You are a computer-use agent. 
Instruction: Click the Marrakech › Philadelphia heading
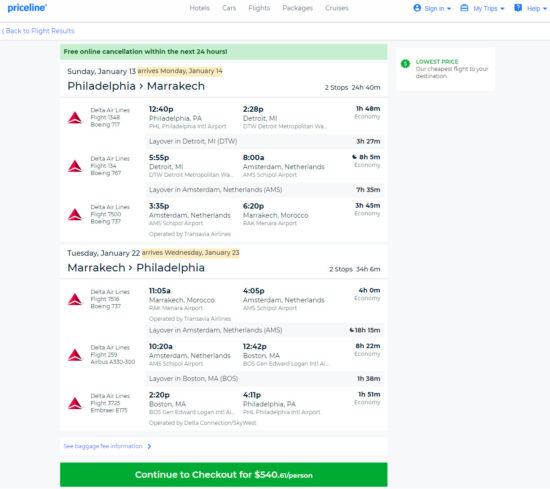tap(136, 268)
